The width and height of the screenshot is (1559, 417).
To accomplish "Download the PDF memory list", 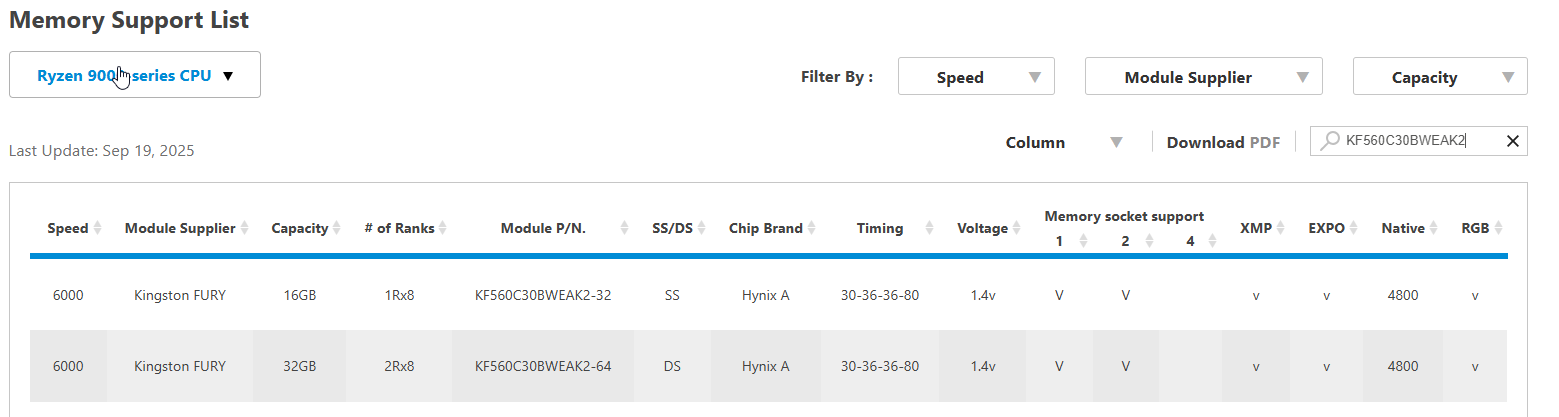I will pos(1222,142).
